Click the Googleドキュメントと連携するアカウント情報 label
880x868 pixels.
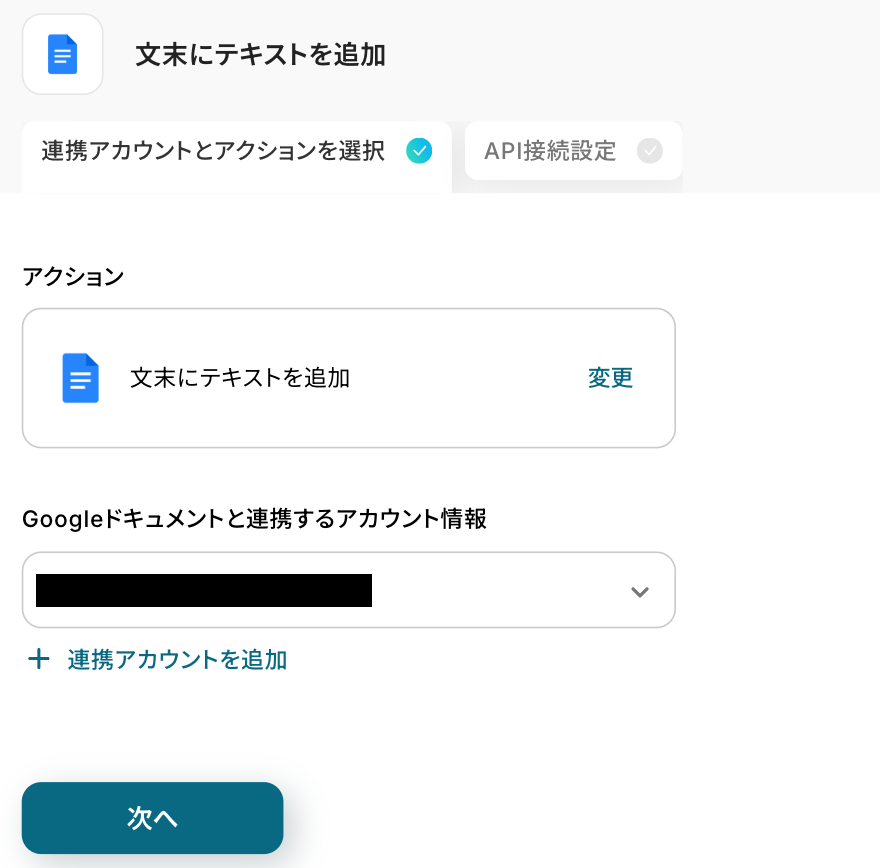pos(254,519)
